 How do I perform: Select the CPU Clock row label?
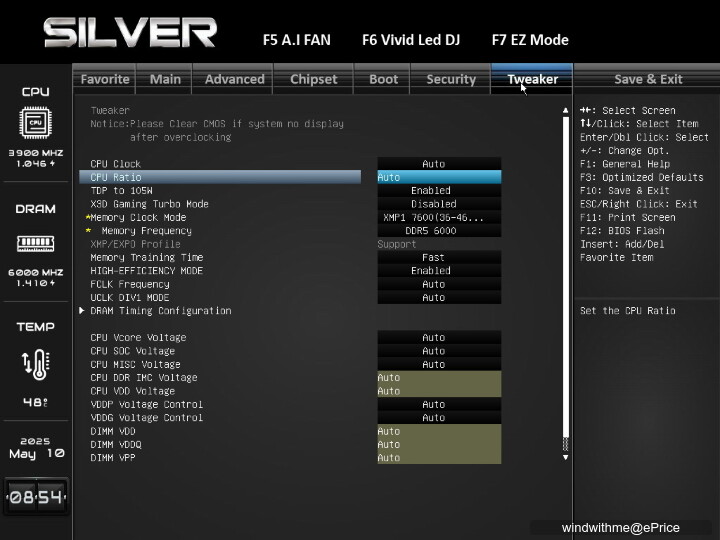pyautogui.click(x=115, y=164)
